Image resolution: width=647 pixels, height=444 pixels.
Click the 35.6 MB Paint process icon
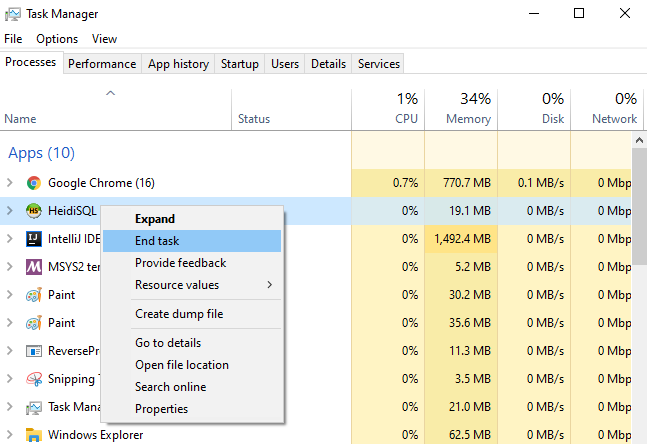(x=34, y=323)
